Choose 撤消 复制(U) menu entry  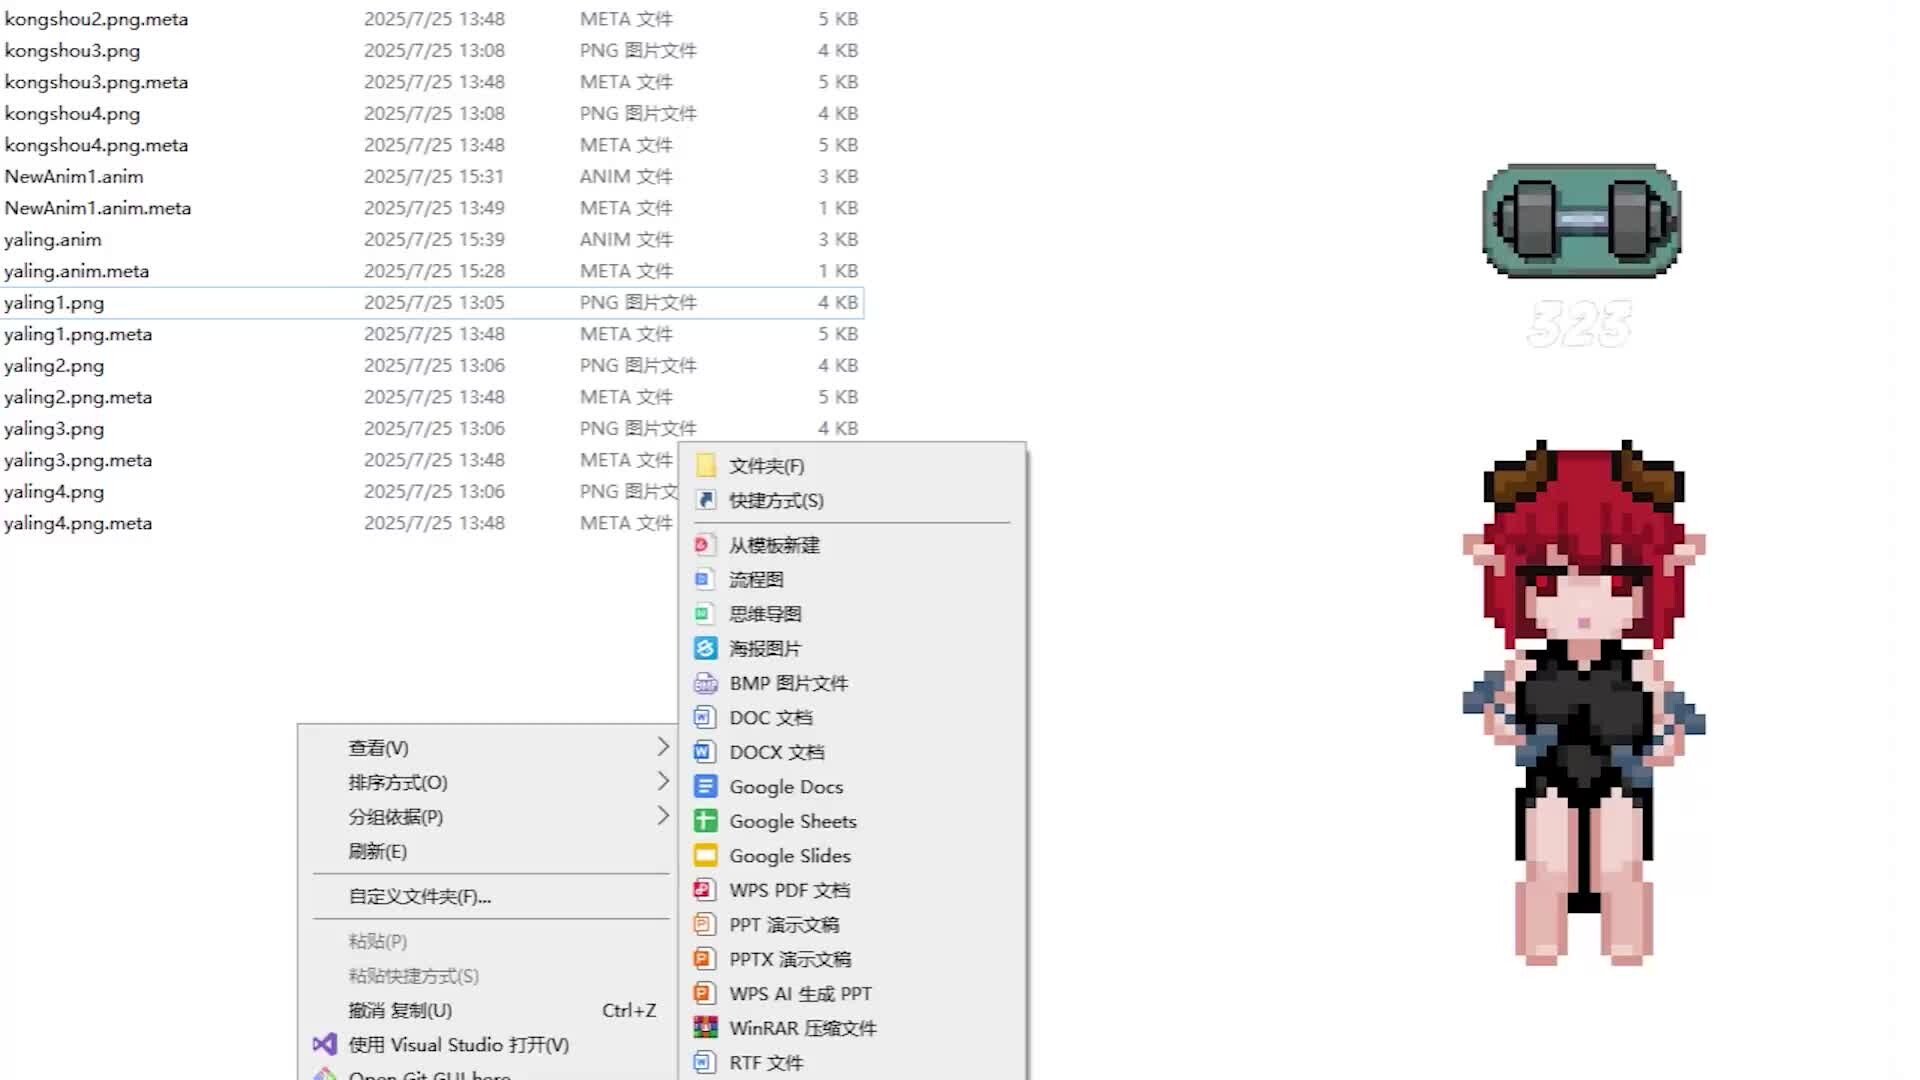point(400,1011)
